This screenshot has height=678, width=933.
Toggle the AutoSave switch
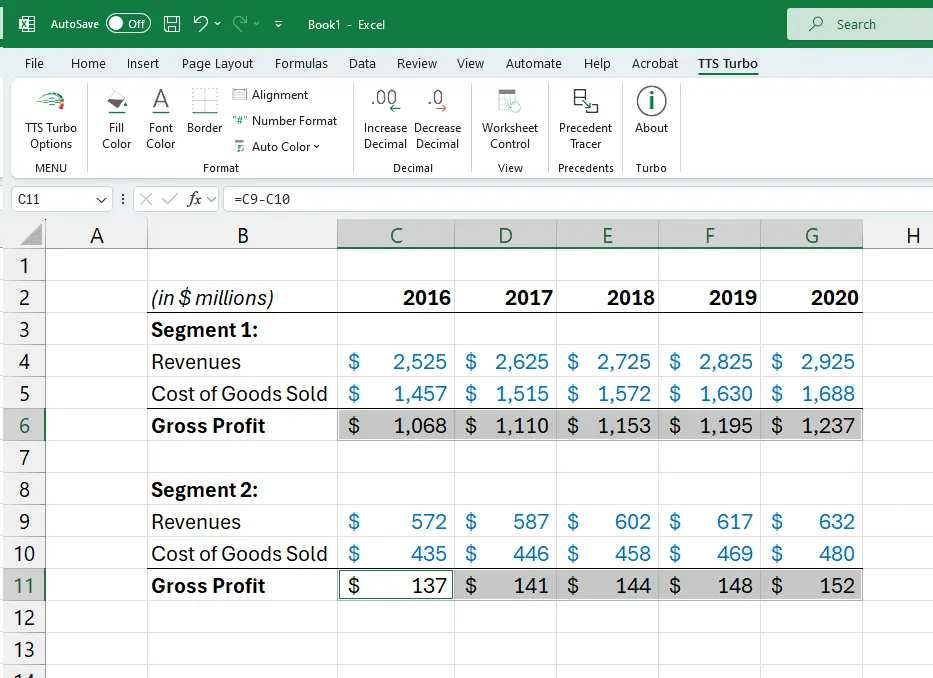[128, 24]
